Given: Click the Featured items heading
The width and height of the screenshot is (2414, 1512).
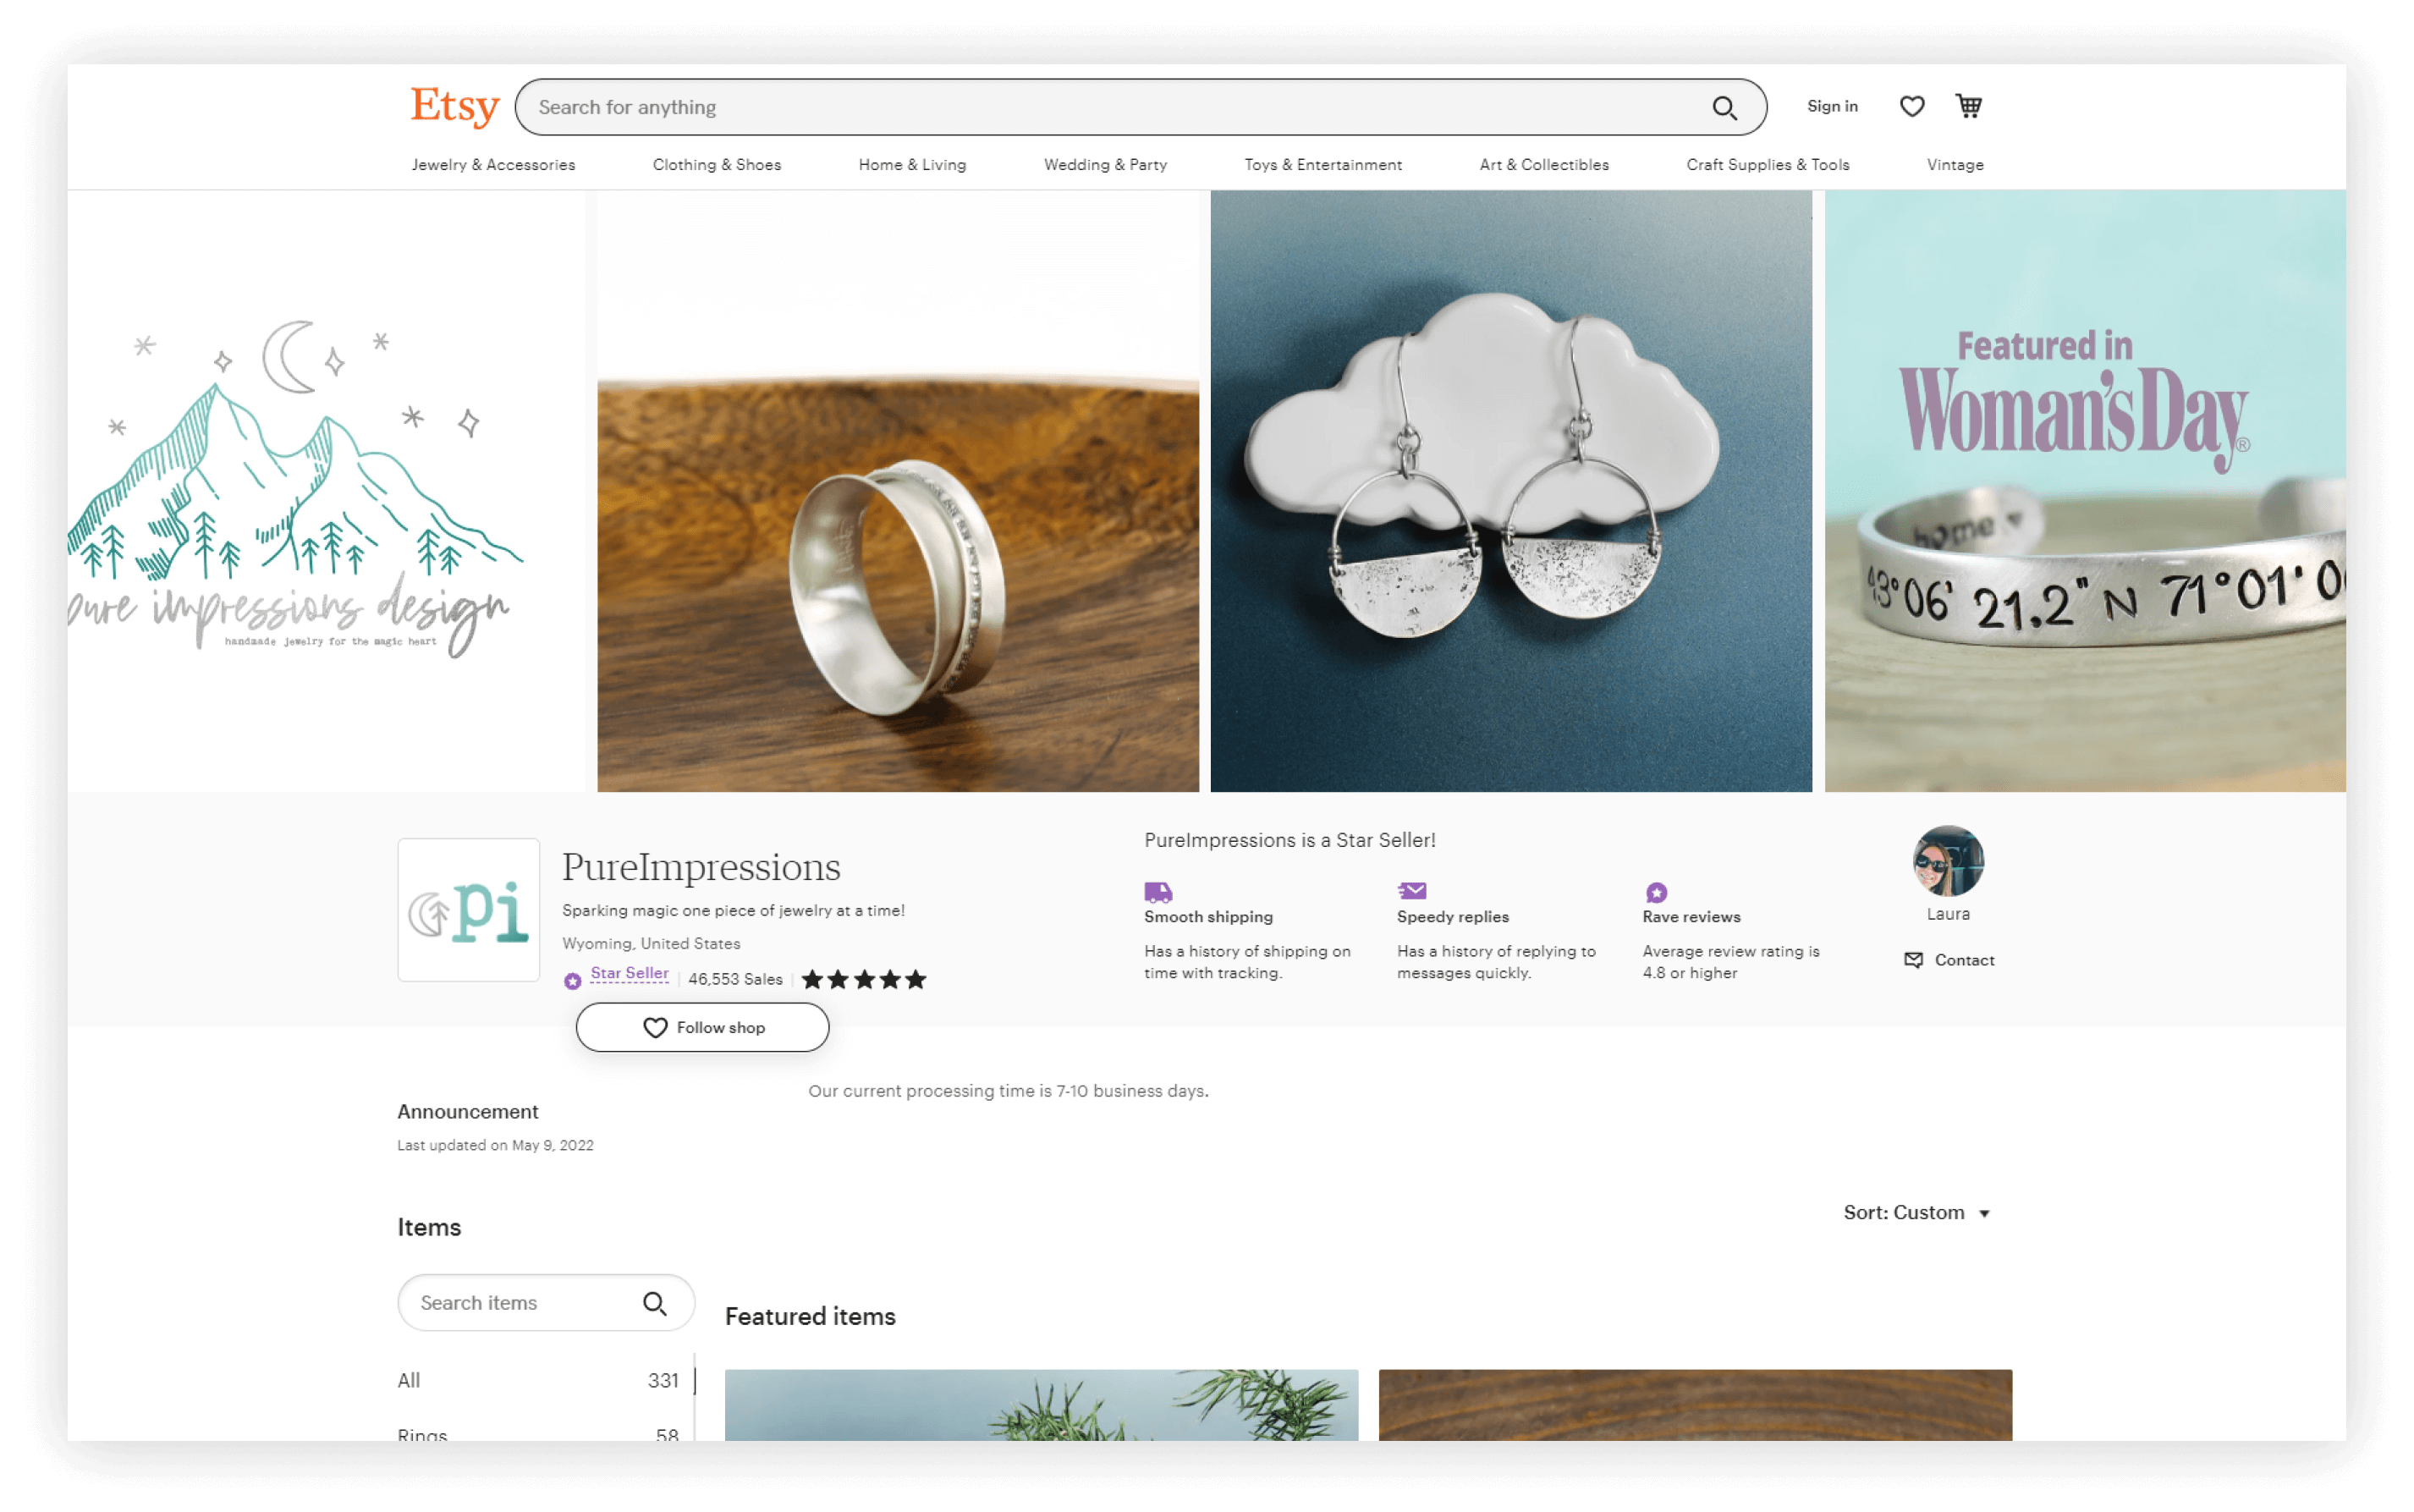Looking at the screenshot, I should click(810, 1316).
